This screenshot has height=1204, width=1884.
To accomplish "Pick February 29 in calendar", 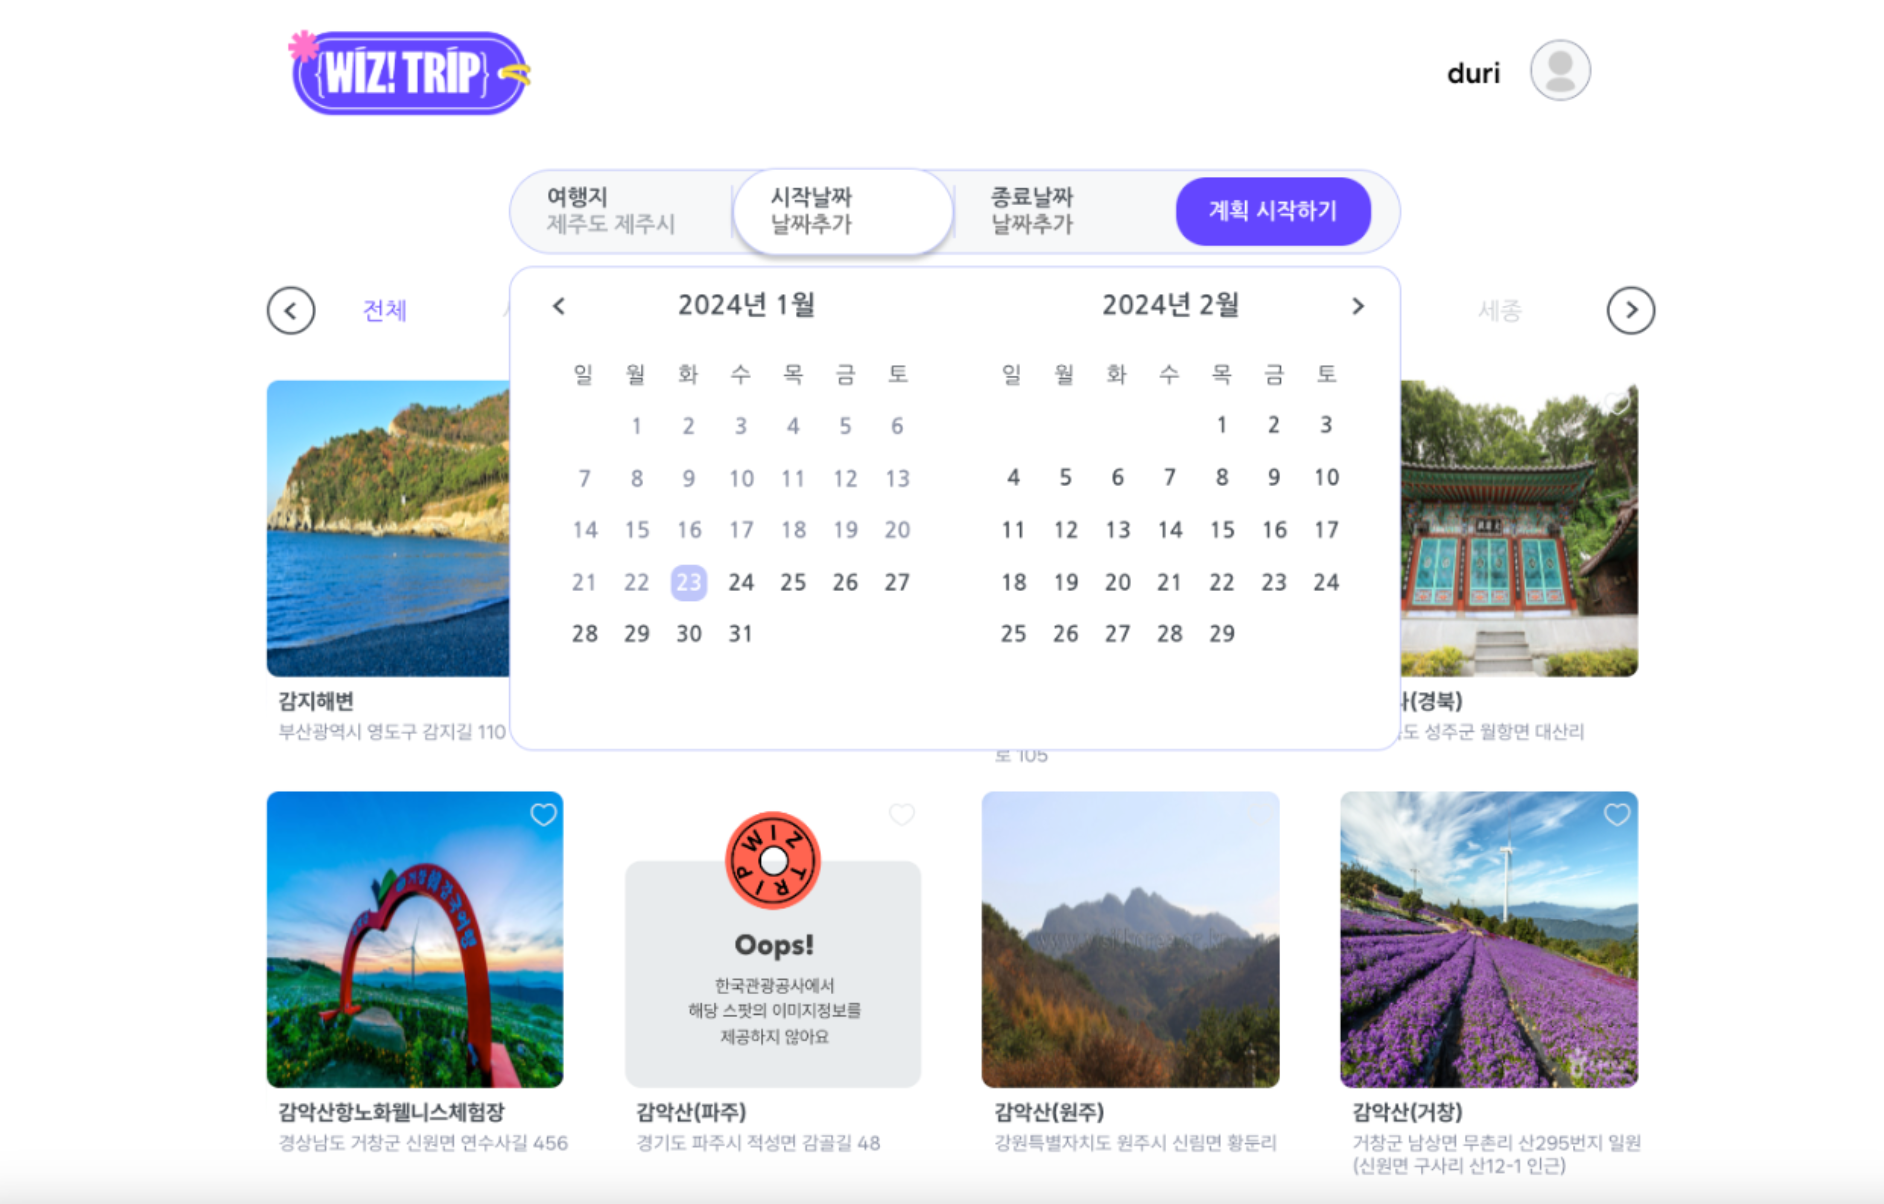I will (x=1221, y=634).
